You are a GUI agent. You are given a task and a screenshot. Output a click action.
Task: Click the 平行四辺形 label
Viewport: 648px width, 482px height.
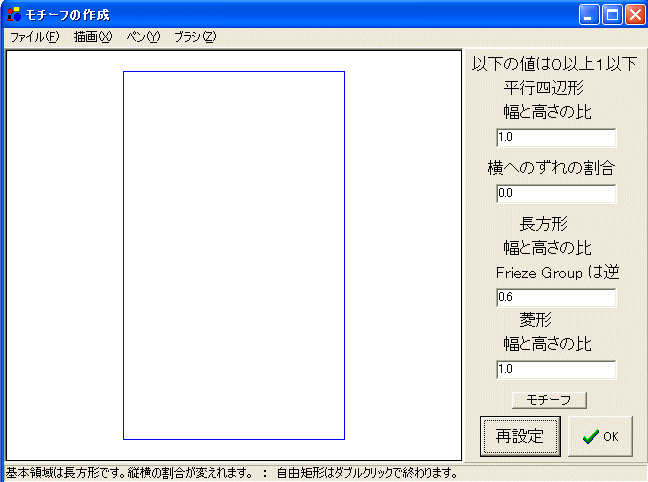[x=543, y=88]
